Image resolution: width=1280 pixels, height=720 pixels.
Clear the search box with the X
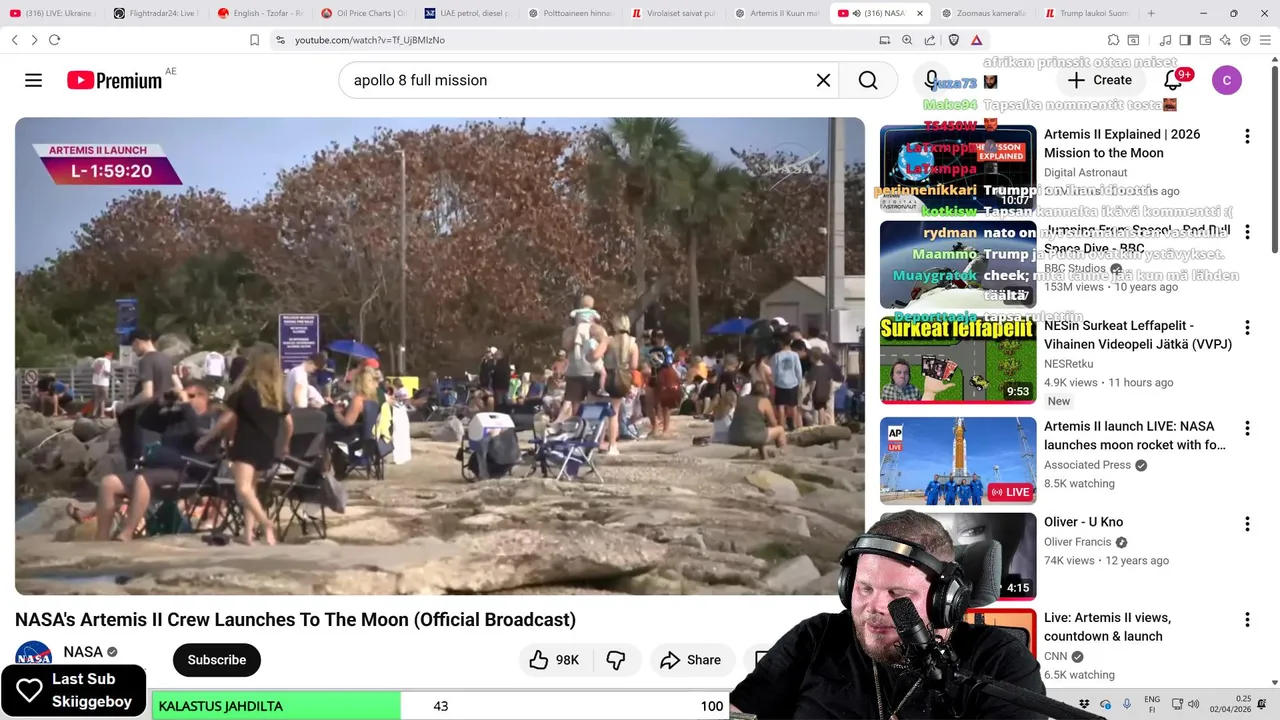pos(823,80)
